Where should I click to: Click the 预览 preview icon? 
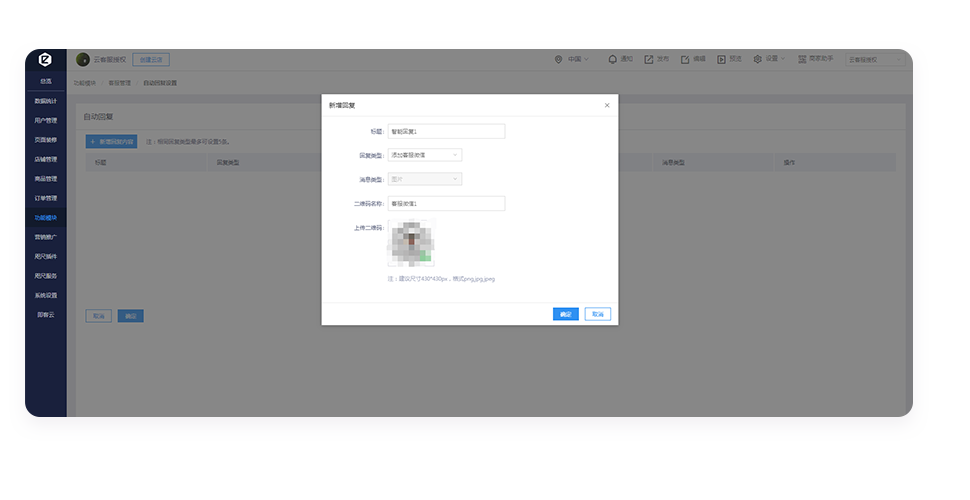pos(721,59)
